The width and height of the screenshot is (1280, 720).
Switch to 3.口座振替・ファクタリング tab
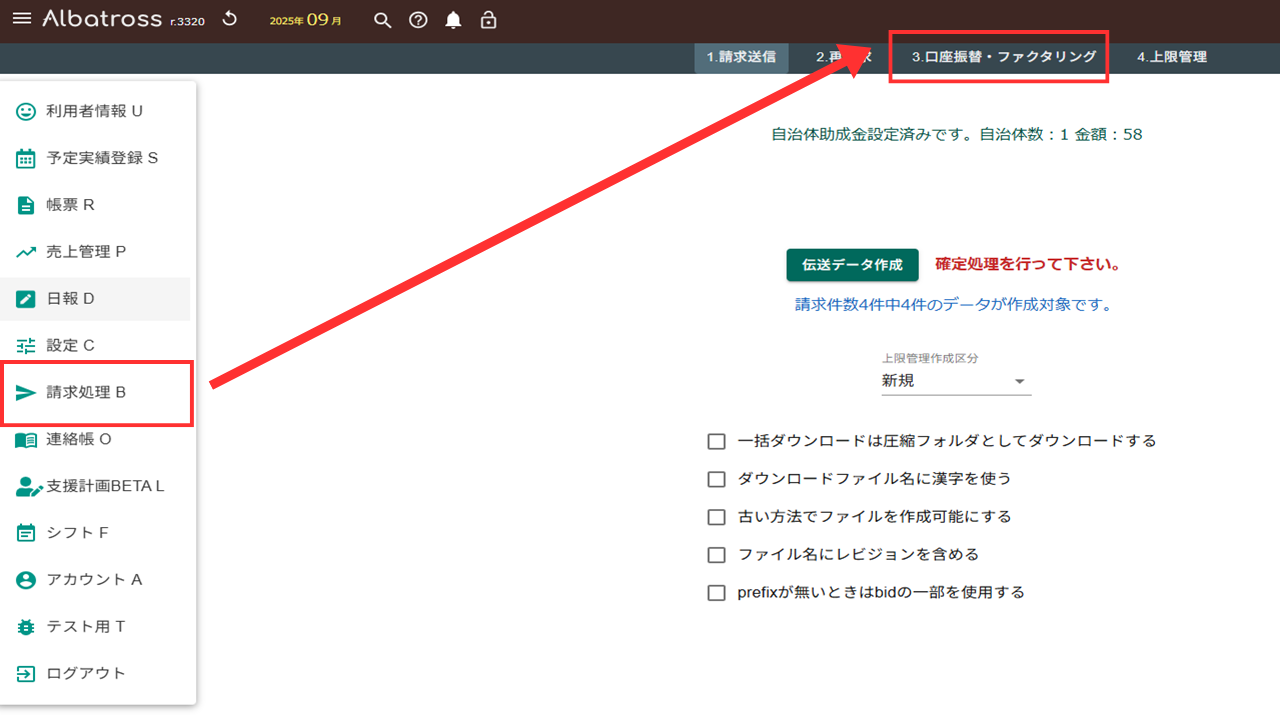1003,57
